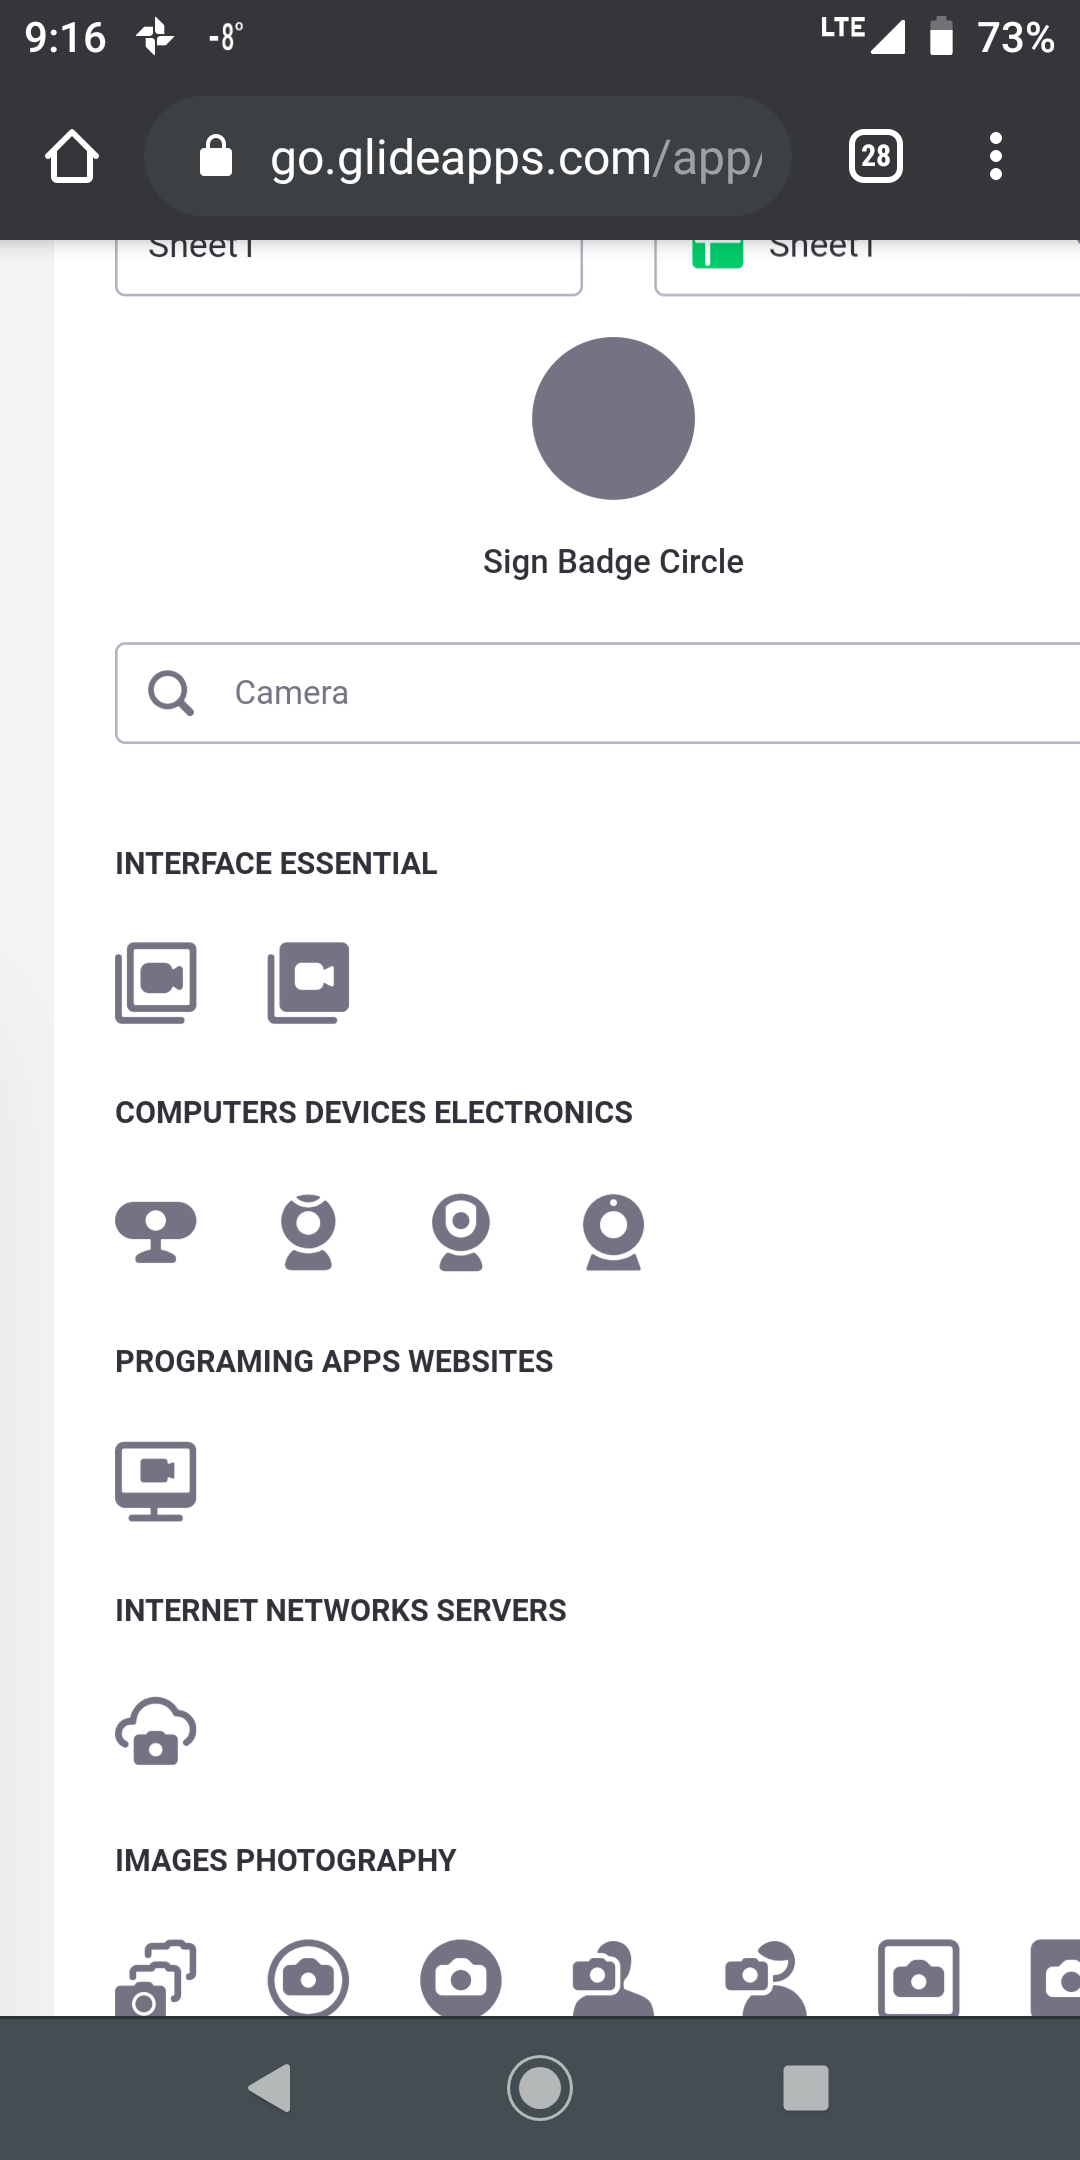The width and height of the screenshot is (1080, 2160).
Task: Tap the go.glideapps.com address bar
Action: click(468, 156)
